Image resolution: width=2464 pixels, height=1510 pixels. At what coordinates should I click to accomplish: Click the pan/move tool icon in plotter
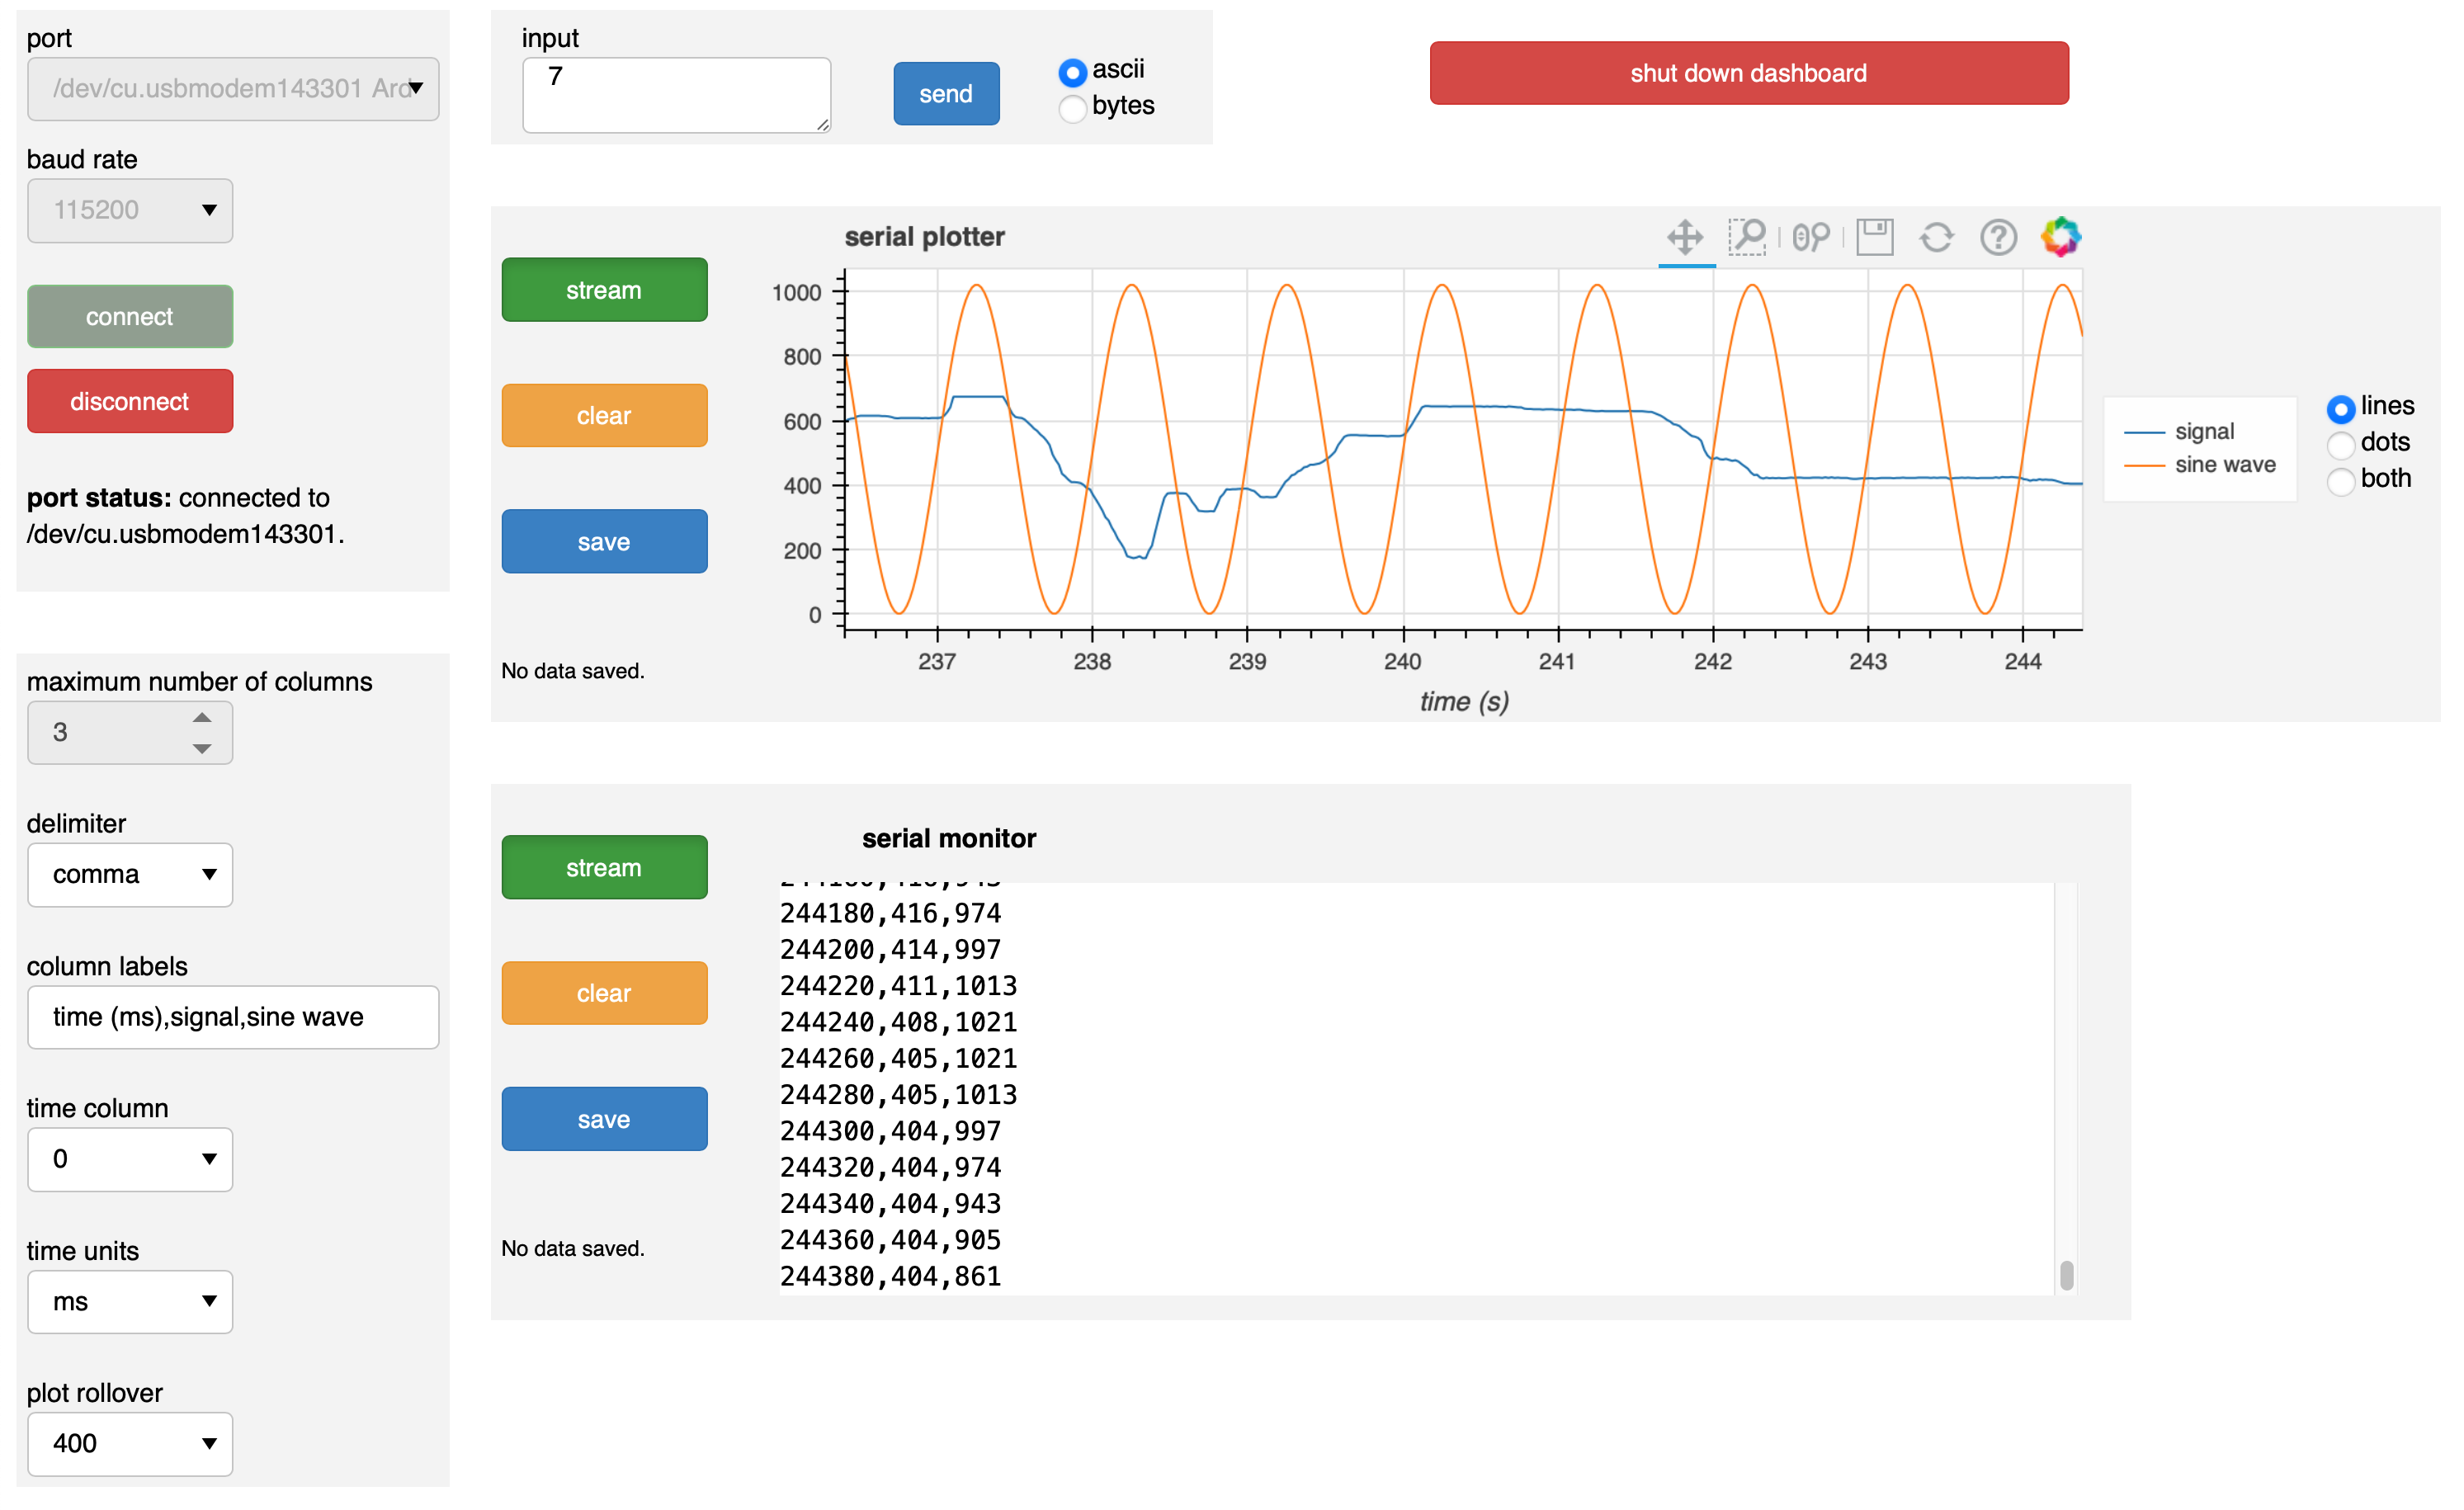coord(1683,236)
